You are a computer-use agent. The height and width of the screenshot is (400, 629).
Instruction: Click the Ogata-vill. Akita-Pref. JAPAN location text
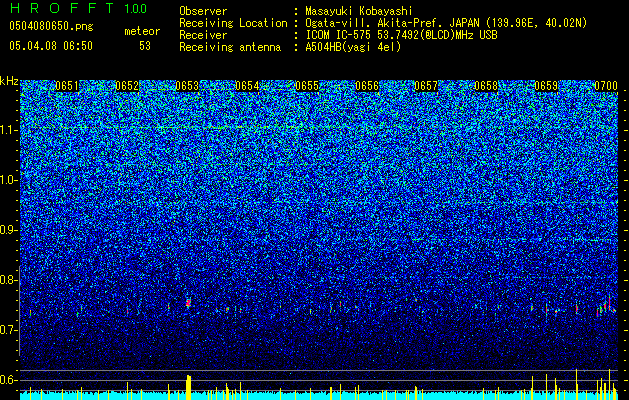(x=446, y=23)
